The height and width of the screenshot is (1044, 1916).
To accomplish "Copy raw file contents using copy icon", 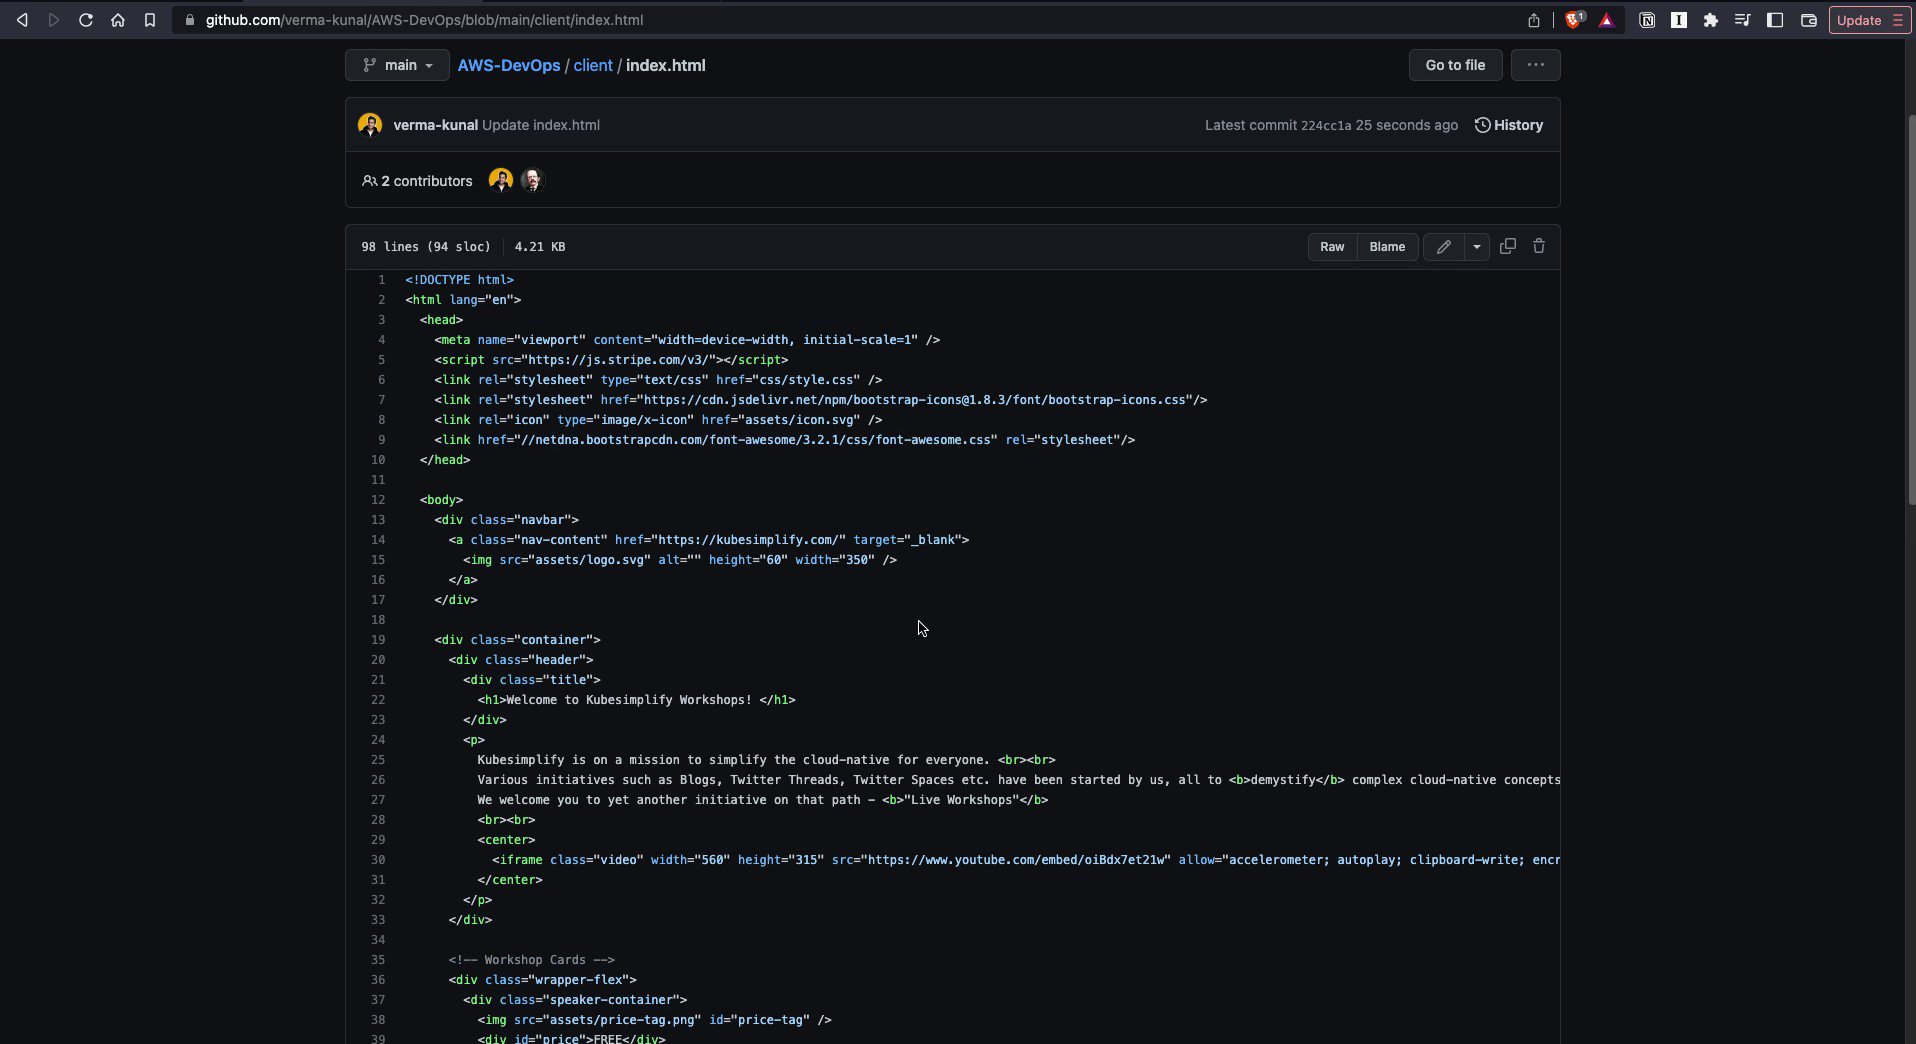I will point(1508,247).
